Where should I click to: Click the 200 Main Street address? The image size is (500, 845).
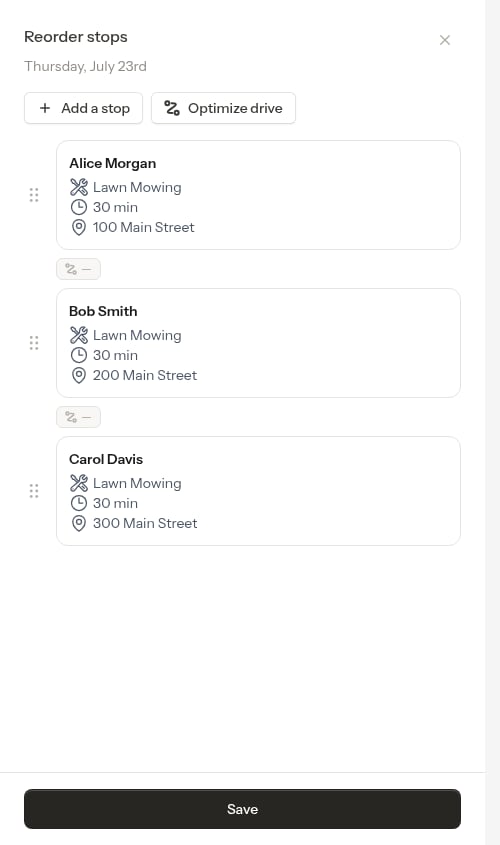coord(145,375)
